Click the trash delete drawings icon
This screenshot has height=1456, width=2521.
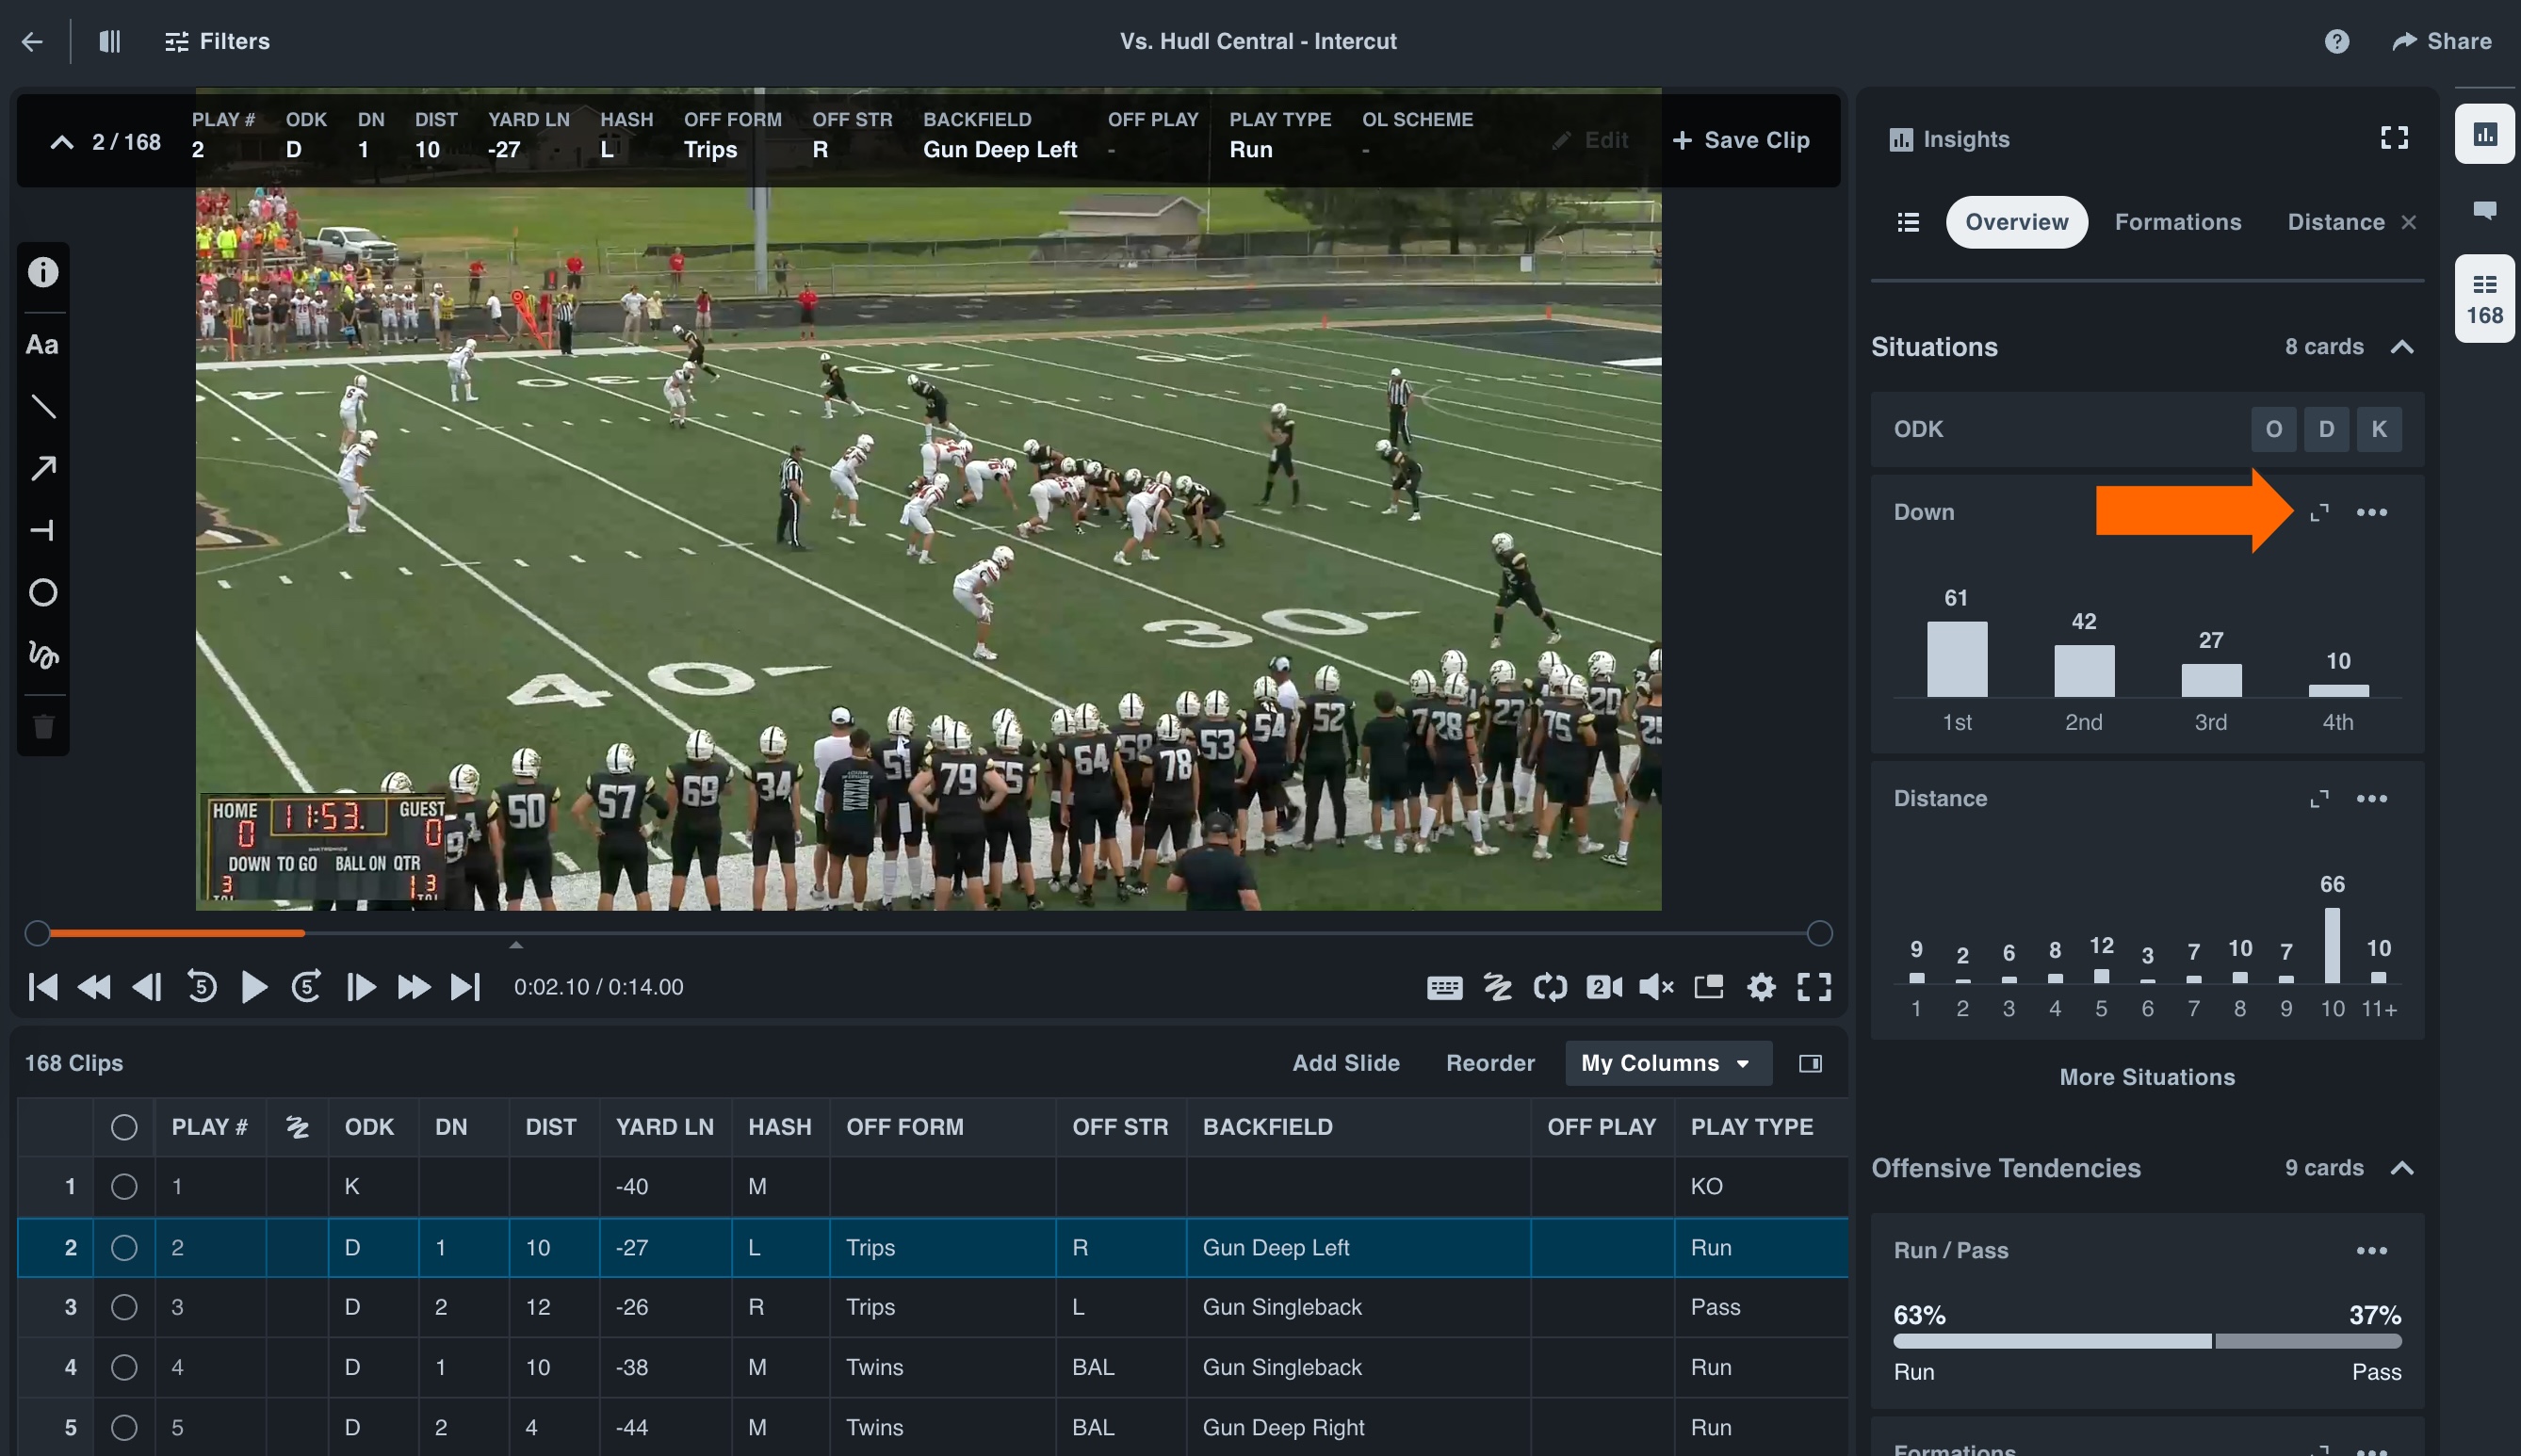(x=43, y=726)
